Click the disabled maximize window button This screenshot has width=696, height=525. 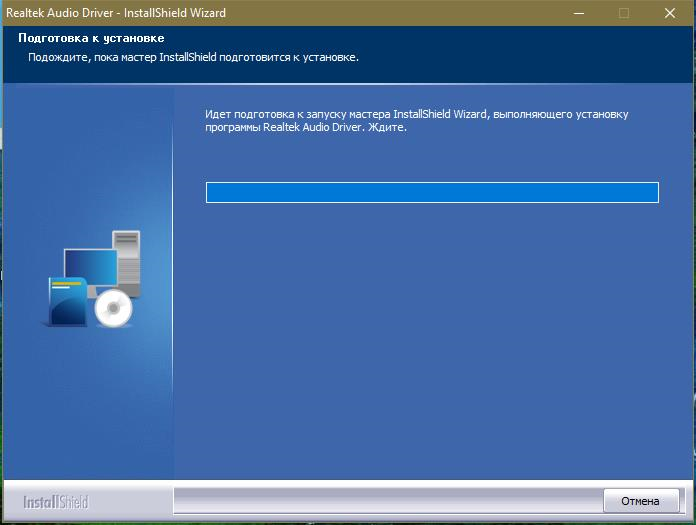(624, 13)
